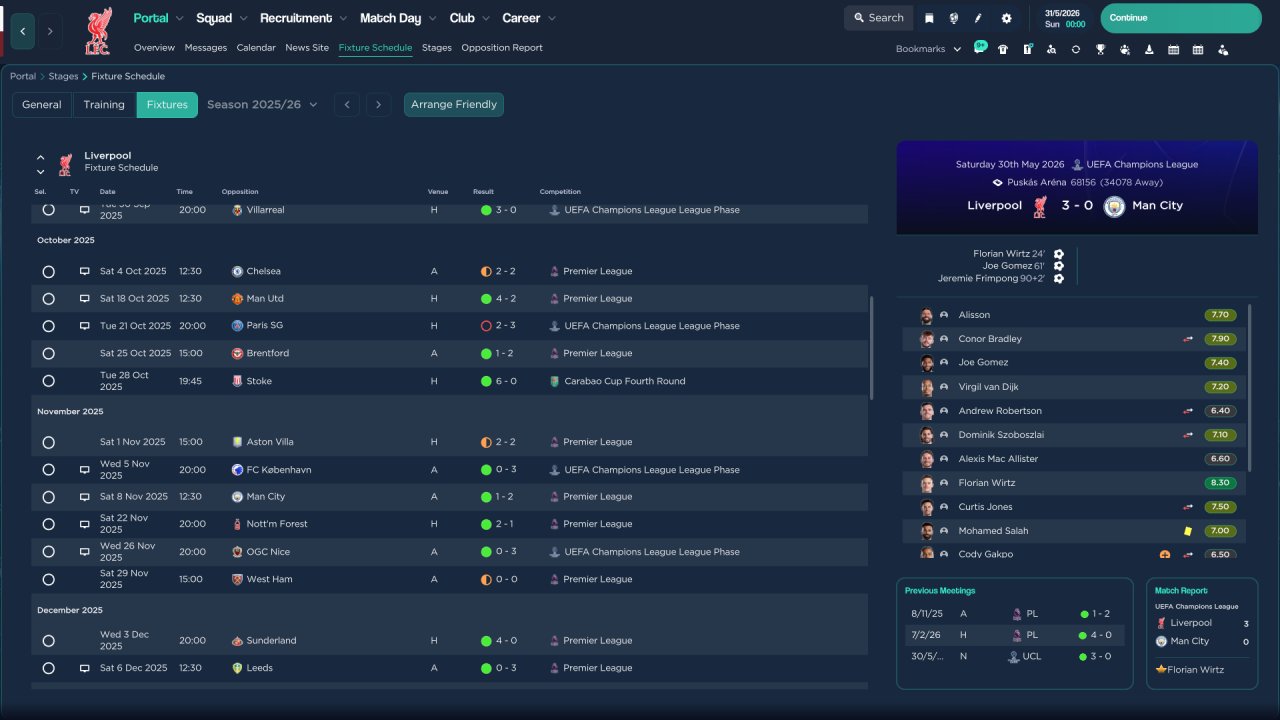This screenshot has width=1280, height=720.
Task: Click the fixture list vertical scrollbar
Action: coord(872,347)
